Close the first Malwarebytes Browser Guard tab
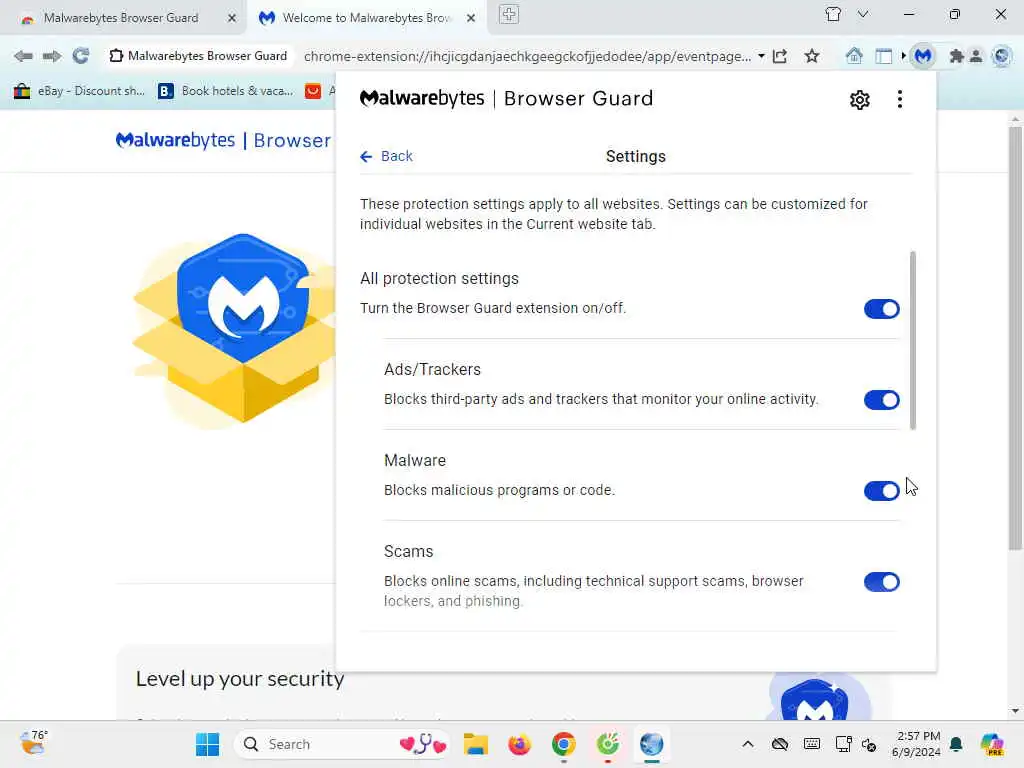The width and height of the screenshot is (1024, 768). point(232,18)
